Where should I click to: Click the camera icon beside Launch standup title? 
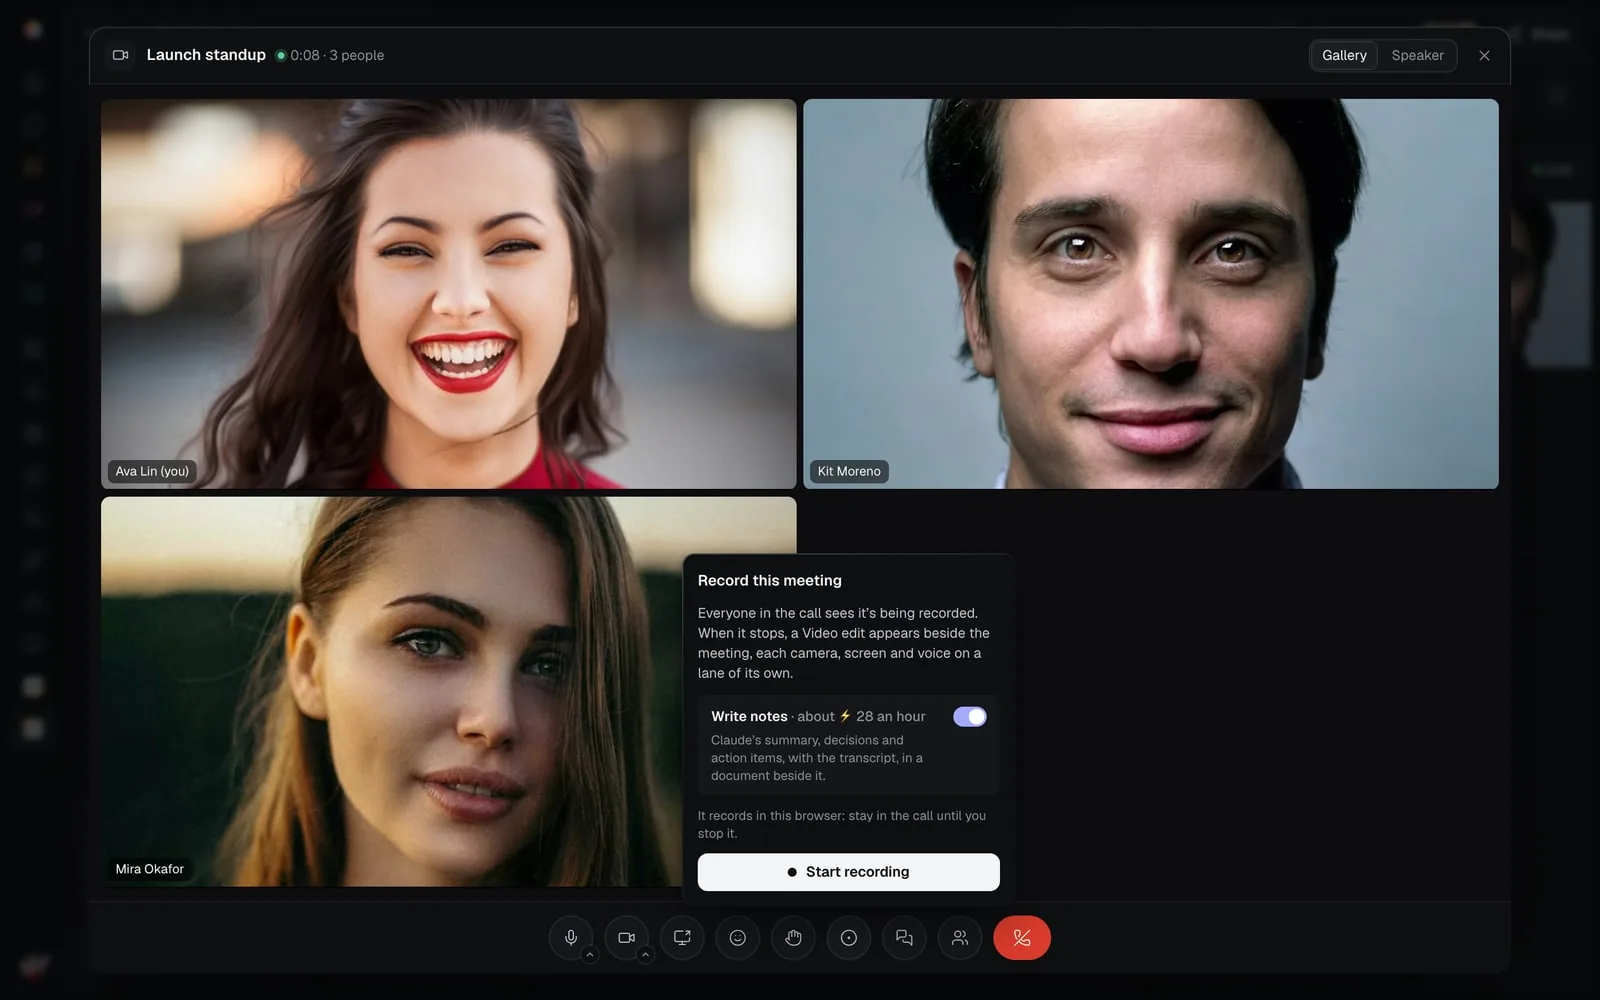pyautogui.click(x=120, y=55)
